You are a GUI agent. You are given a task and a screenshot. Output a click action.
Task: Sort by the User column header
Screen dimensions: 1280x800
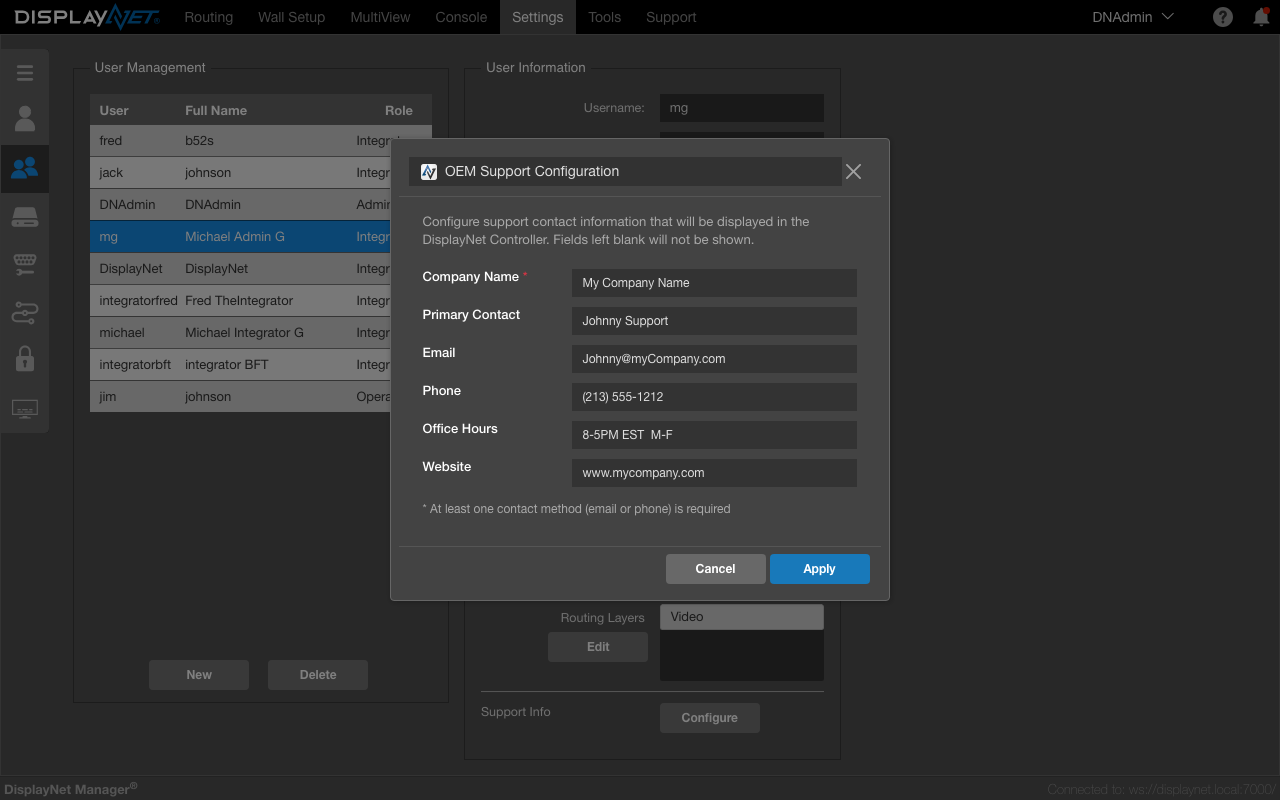pos(114,111)
